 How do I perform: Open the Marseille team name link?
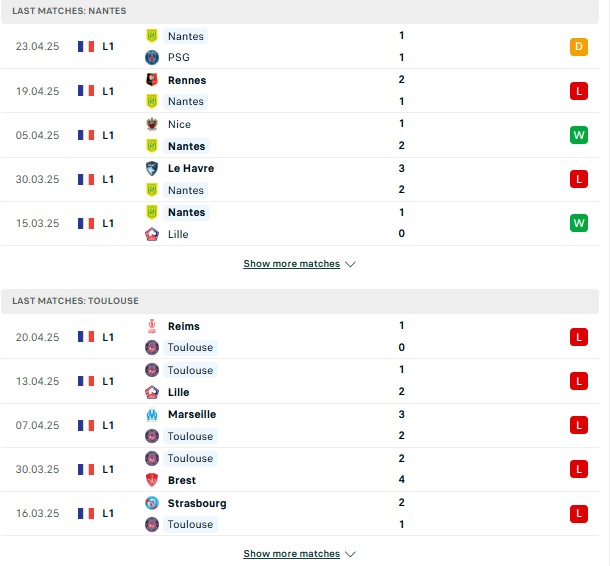coord(192,414)
